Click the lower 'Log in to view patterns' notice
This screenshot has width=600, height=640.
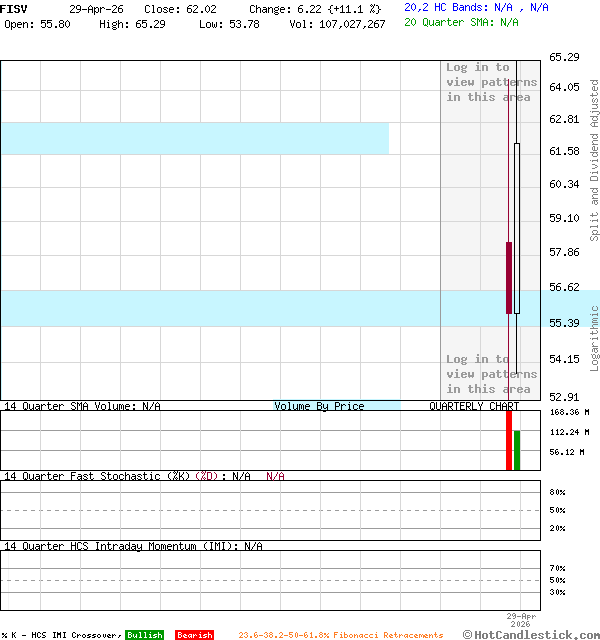click(490, 374)
